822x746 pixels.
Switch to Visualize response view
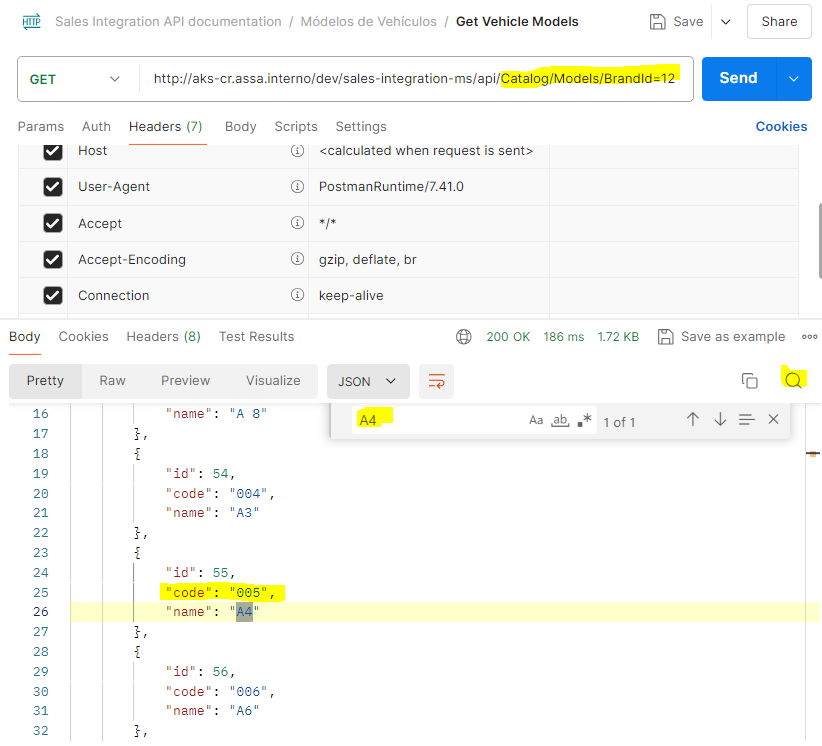(273, 381)
